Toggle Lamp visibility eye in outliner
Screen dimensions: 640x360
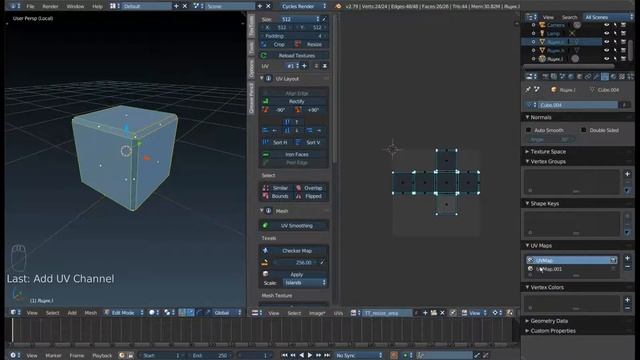[607, 33]
